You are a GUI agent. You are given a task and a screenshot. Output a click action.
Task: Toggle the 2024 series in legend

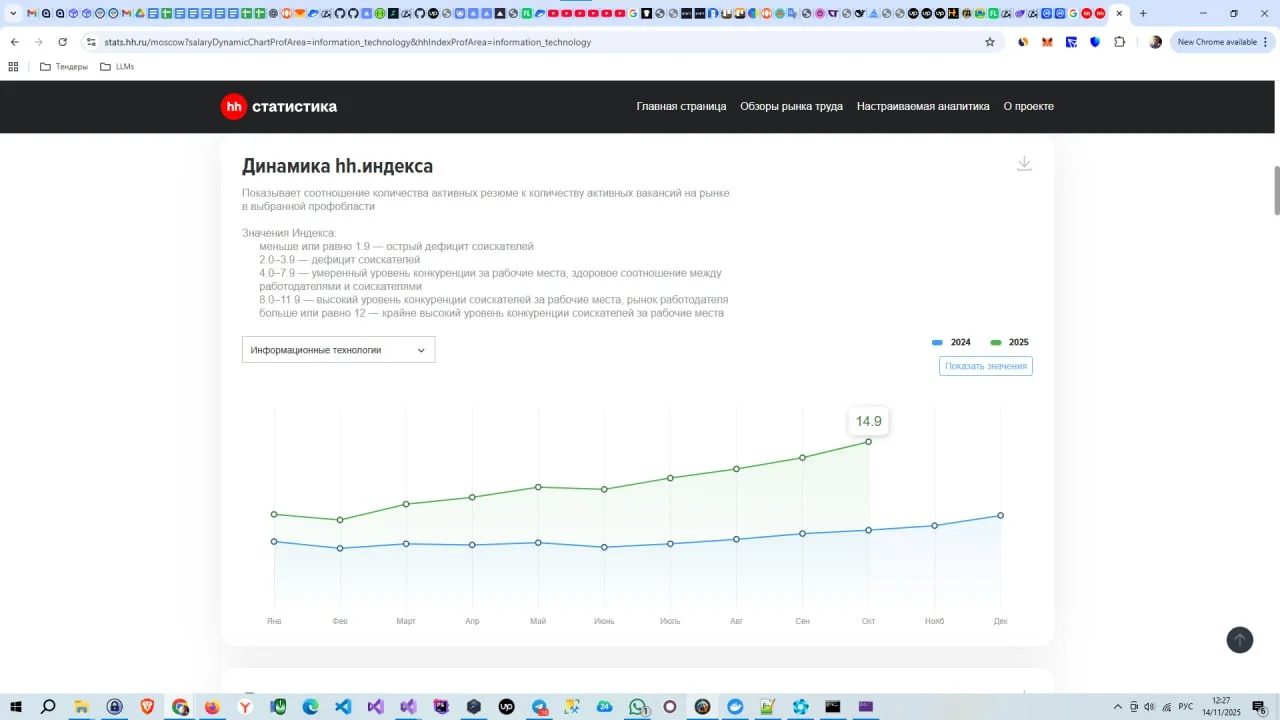pos(952,342)
